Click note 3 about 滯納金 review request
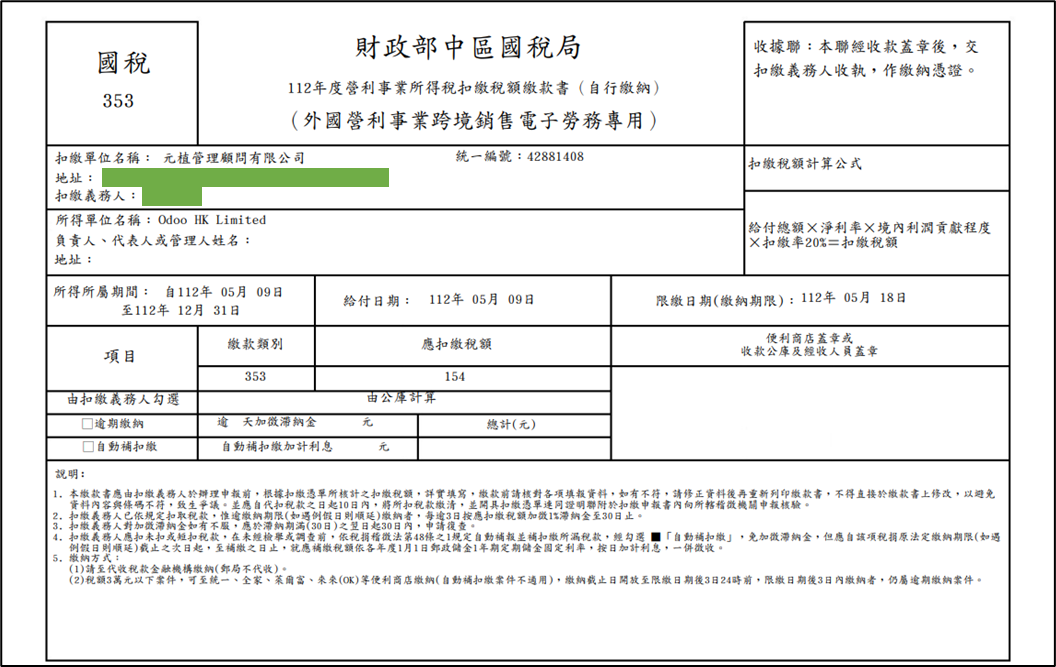Image resolution: width=1056 pixels, height=667 pixels. [x=265, y=526]
